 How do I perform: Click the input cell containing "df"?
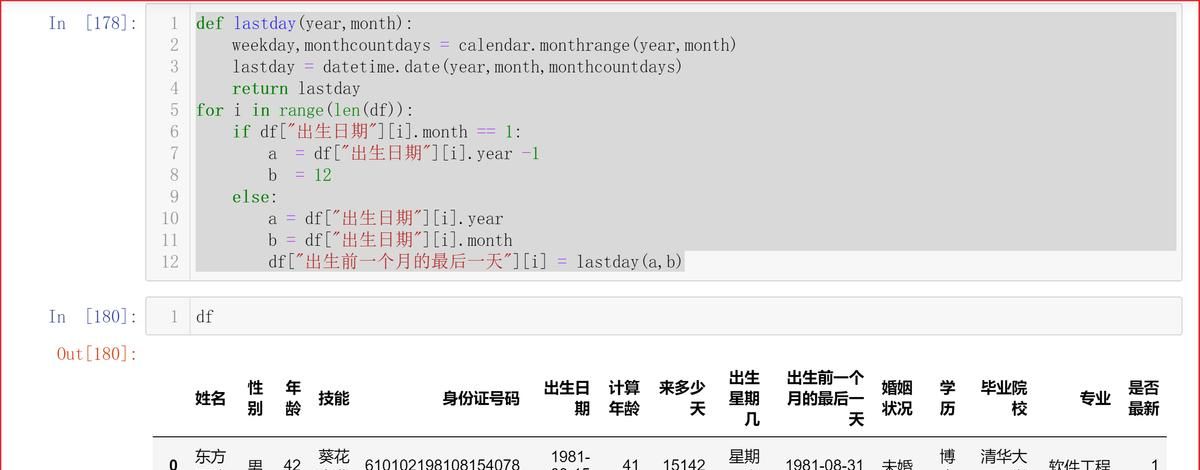[x=664, y=316]
